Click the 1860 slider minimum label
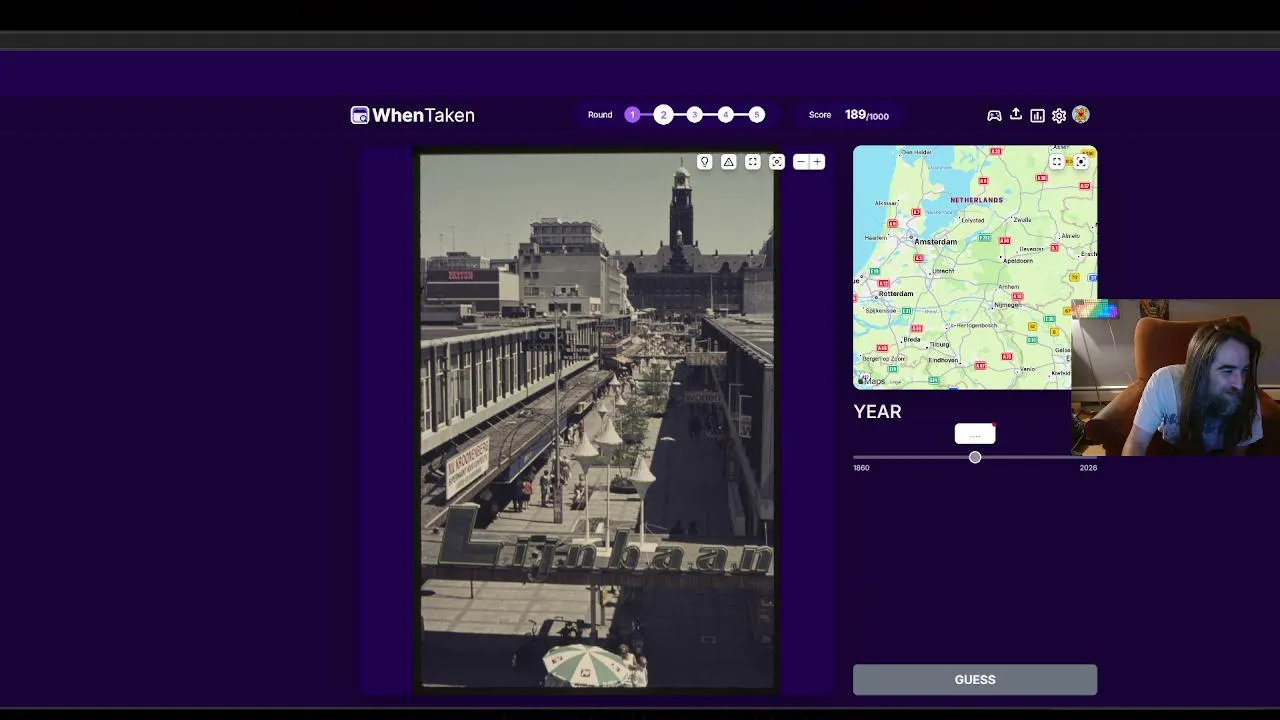 click(861, 468)
